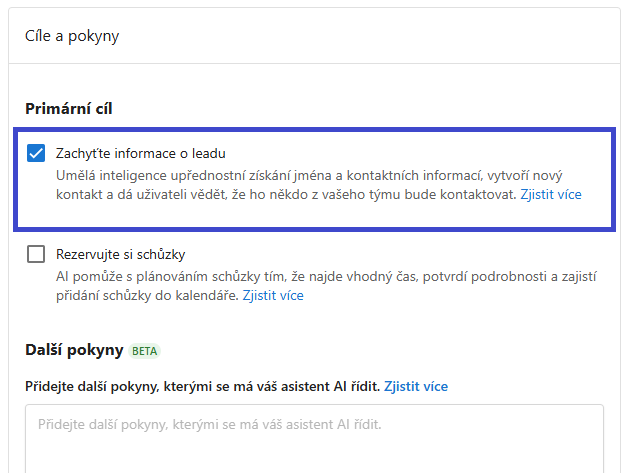
Task: Uncheck the Zachyťte informace o leadu checkbox
Action: pos(36,153)
